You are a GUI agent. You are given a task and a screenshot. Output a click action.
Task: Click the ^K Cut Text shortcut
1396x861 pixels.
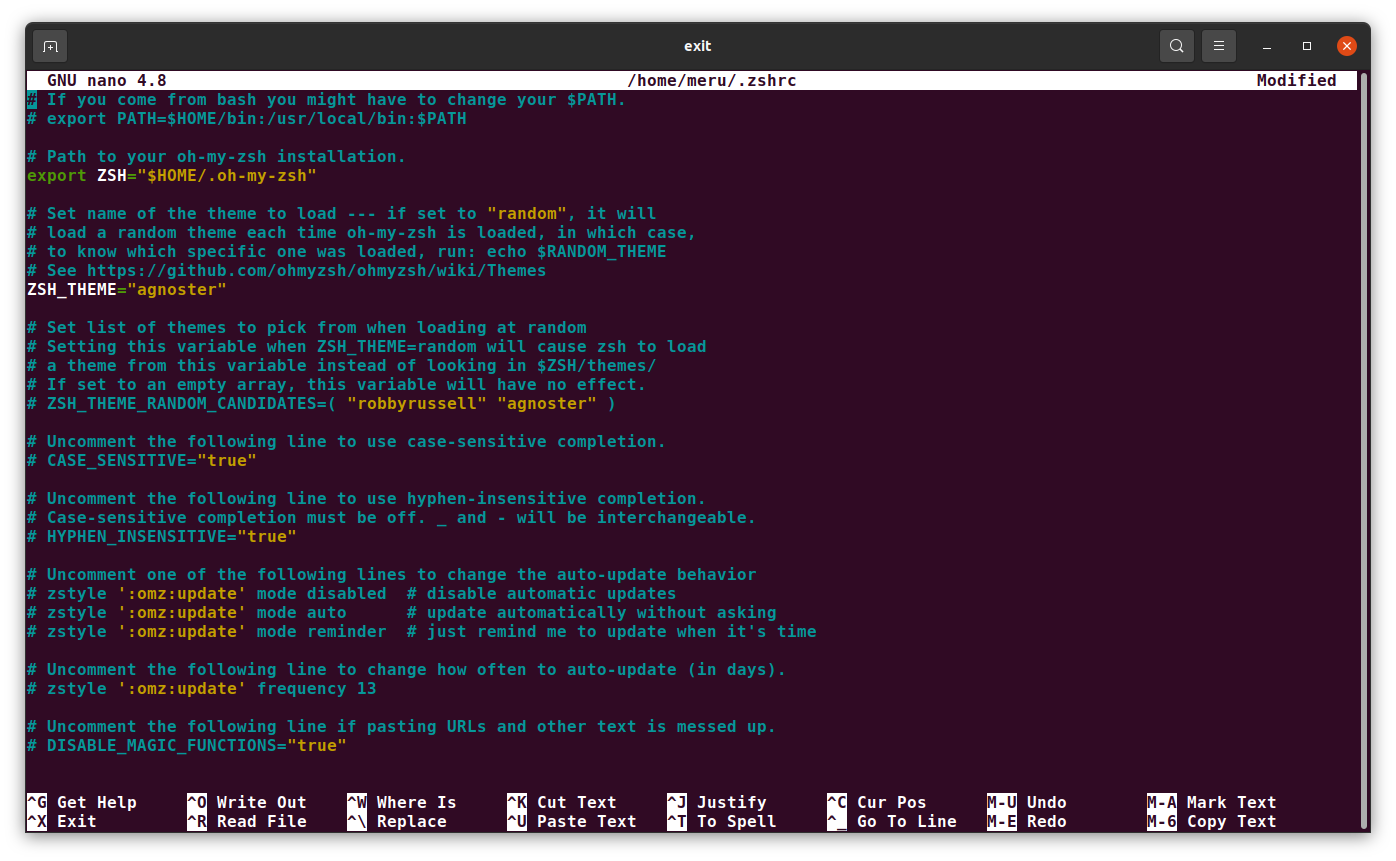point(562,802)
